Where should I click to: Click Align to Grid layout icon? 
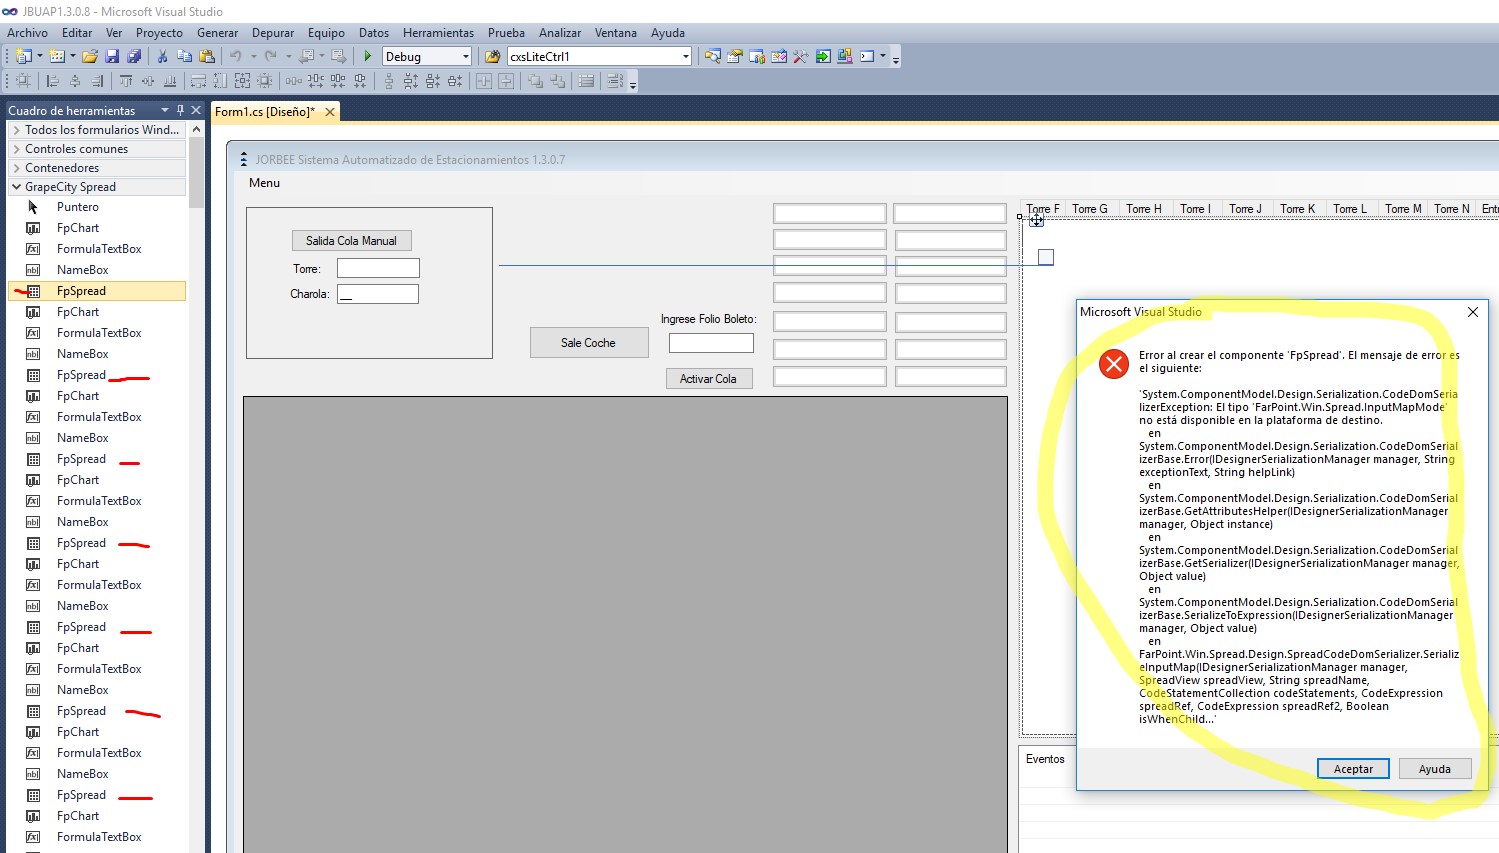24,81
